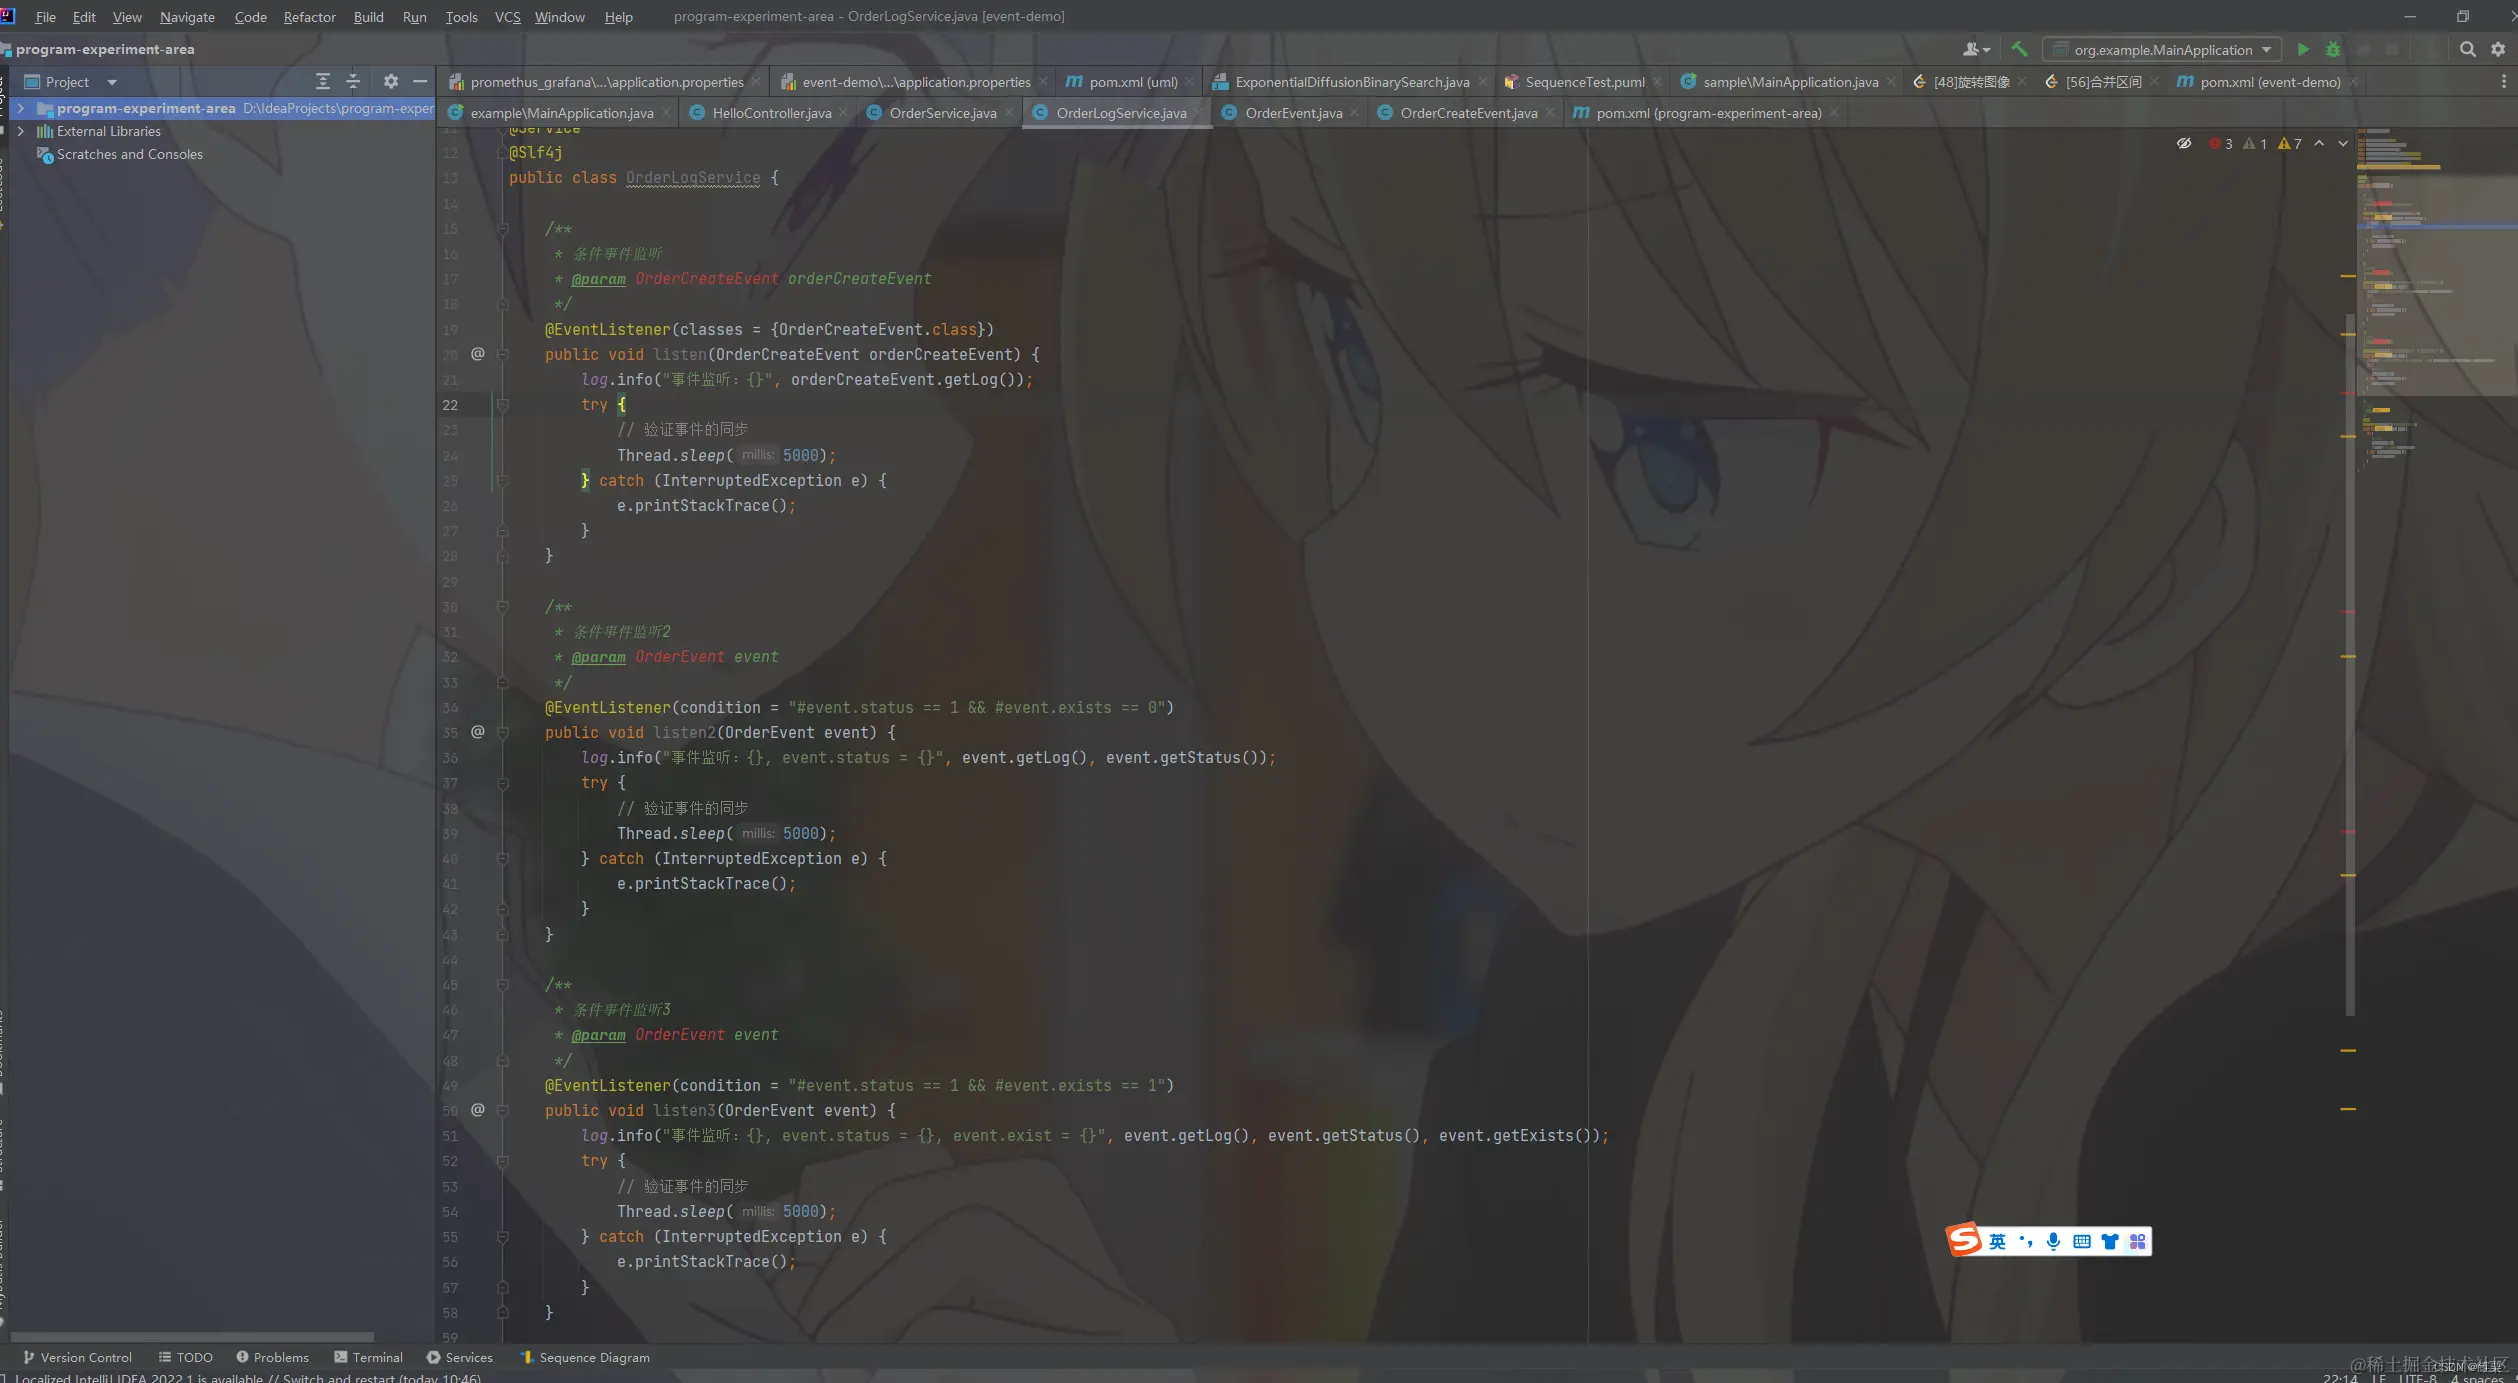Viewport: 2518px width, 1383px height.
Task: Switch to OrderService.java tab
Action: (x=942, y=113)
